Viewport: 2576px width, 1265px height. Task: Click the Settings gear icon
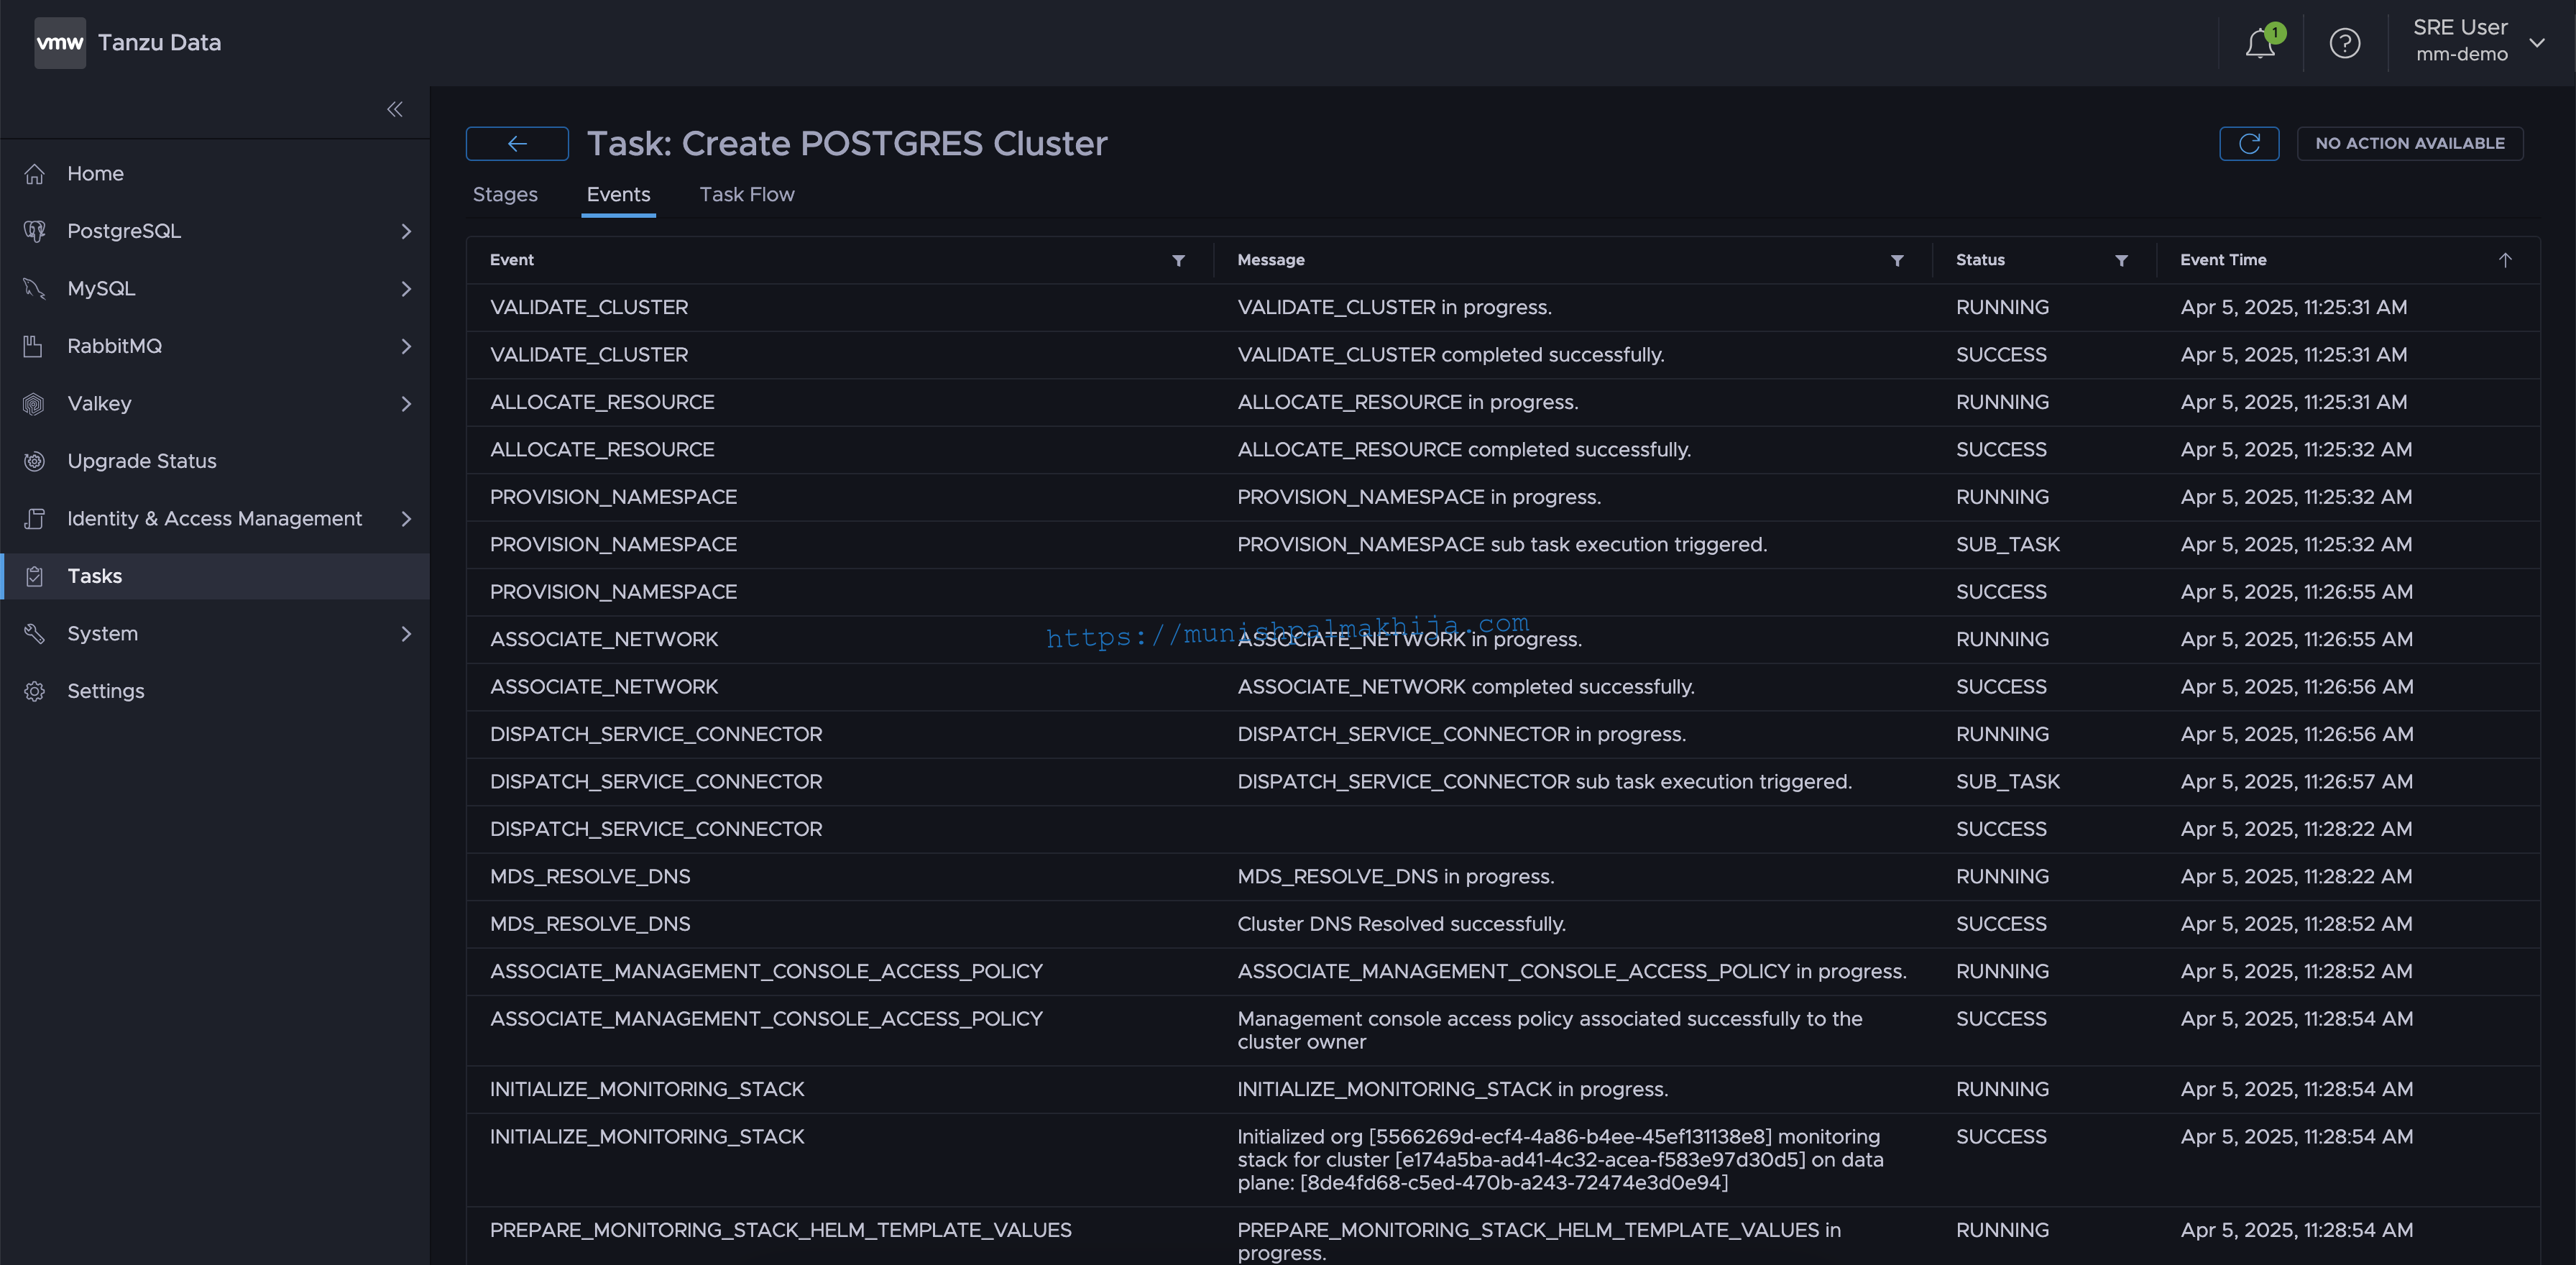click(35, 691)
